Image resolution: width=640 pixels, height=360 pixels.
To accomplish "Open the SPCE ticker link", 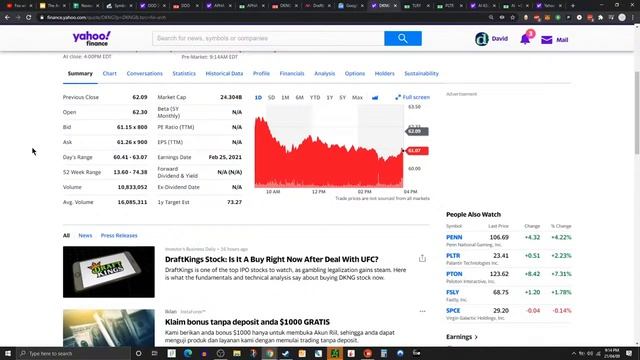I will pyautogui.click(x=453, y=311).
